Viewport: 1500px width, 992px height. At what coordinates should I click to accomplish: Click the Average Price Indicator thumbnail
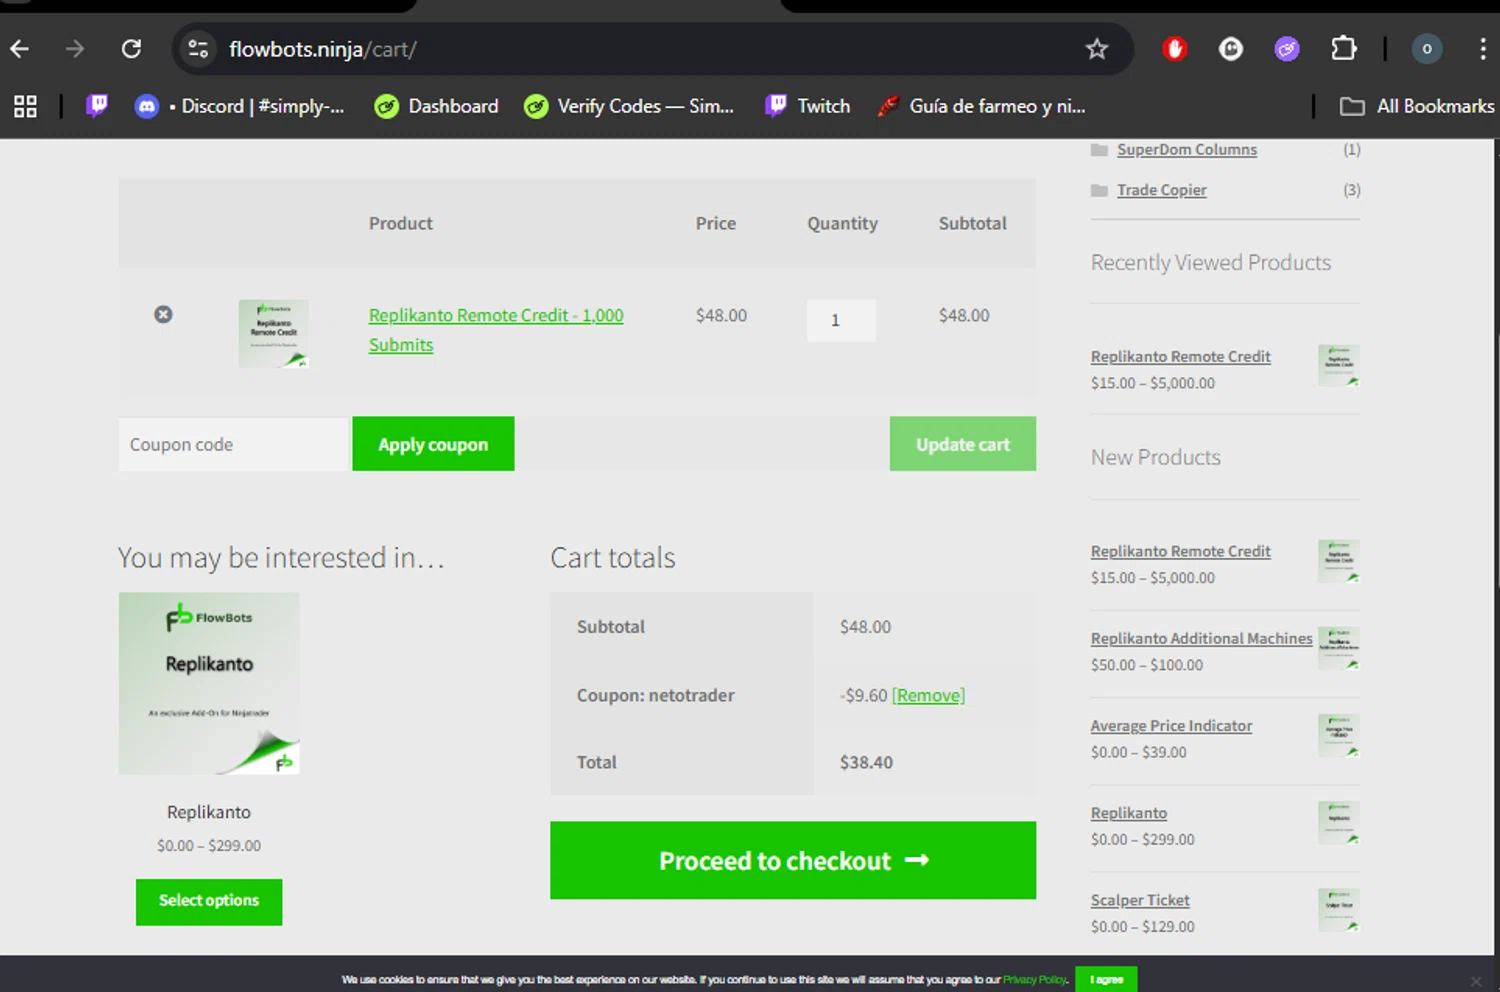pos(1339,735)
